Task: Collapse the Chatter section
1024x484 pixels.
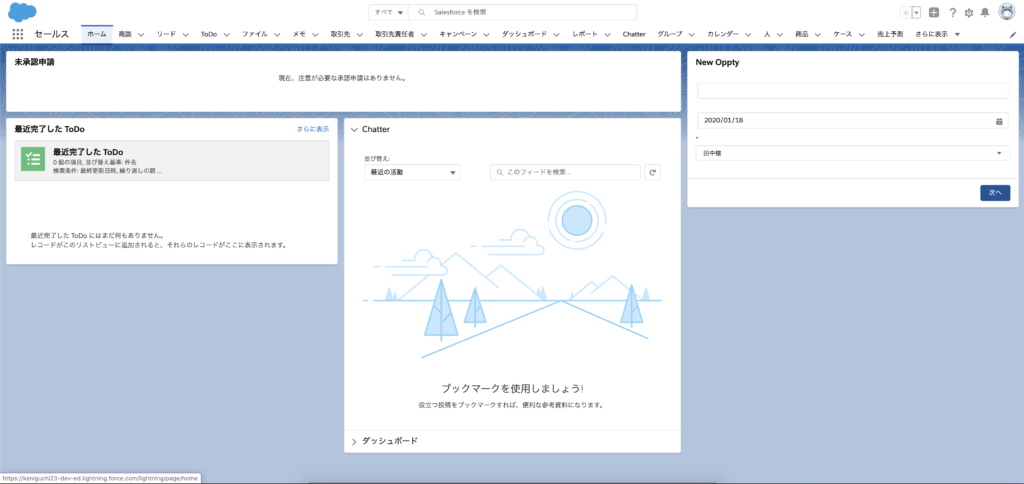Action: pyautogui.click(x=355, y=129)
